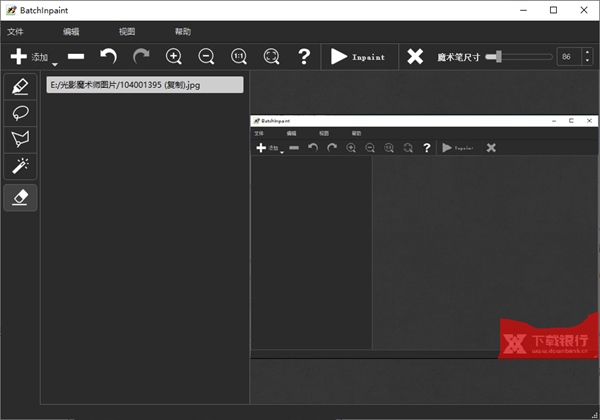Viewport: 600px width, 420px height.
Task: Fit image to window with zoom-fit icon
Action: [x=271, y=57]
